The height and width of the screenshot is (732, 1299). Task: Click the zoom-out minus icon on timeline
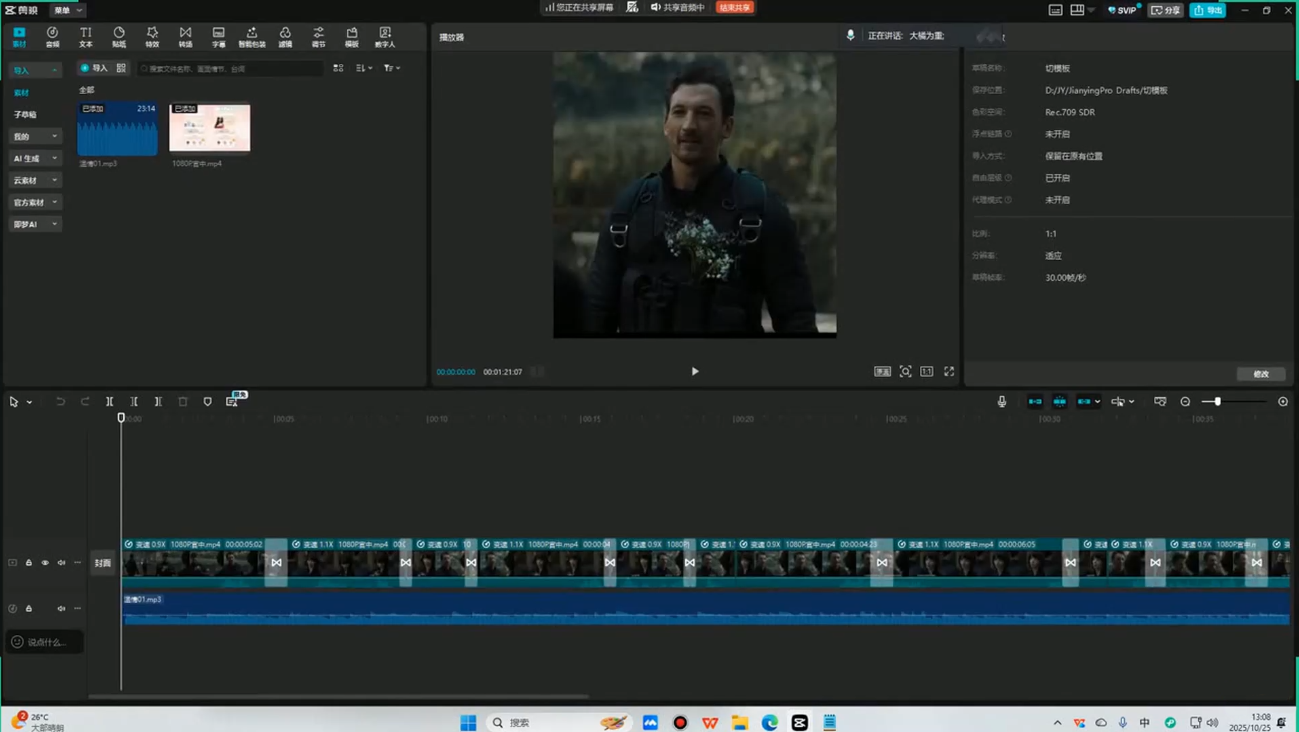click(1185, 402)
